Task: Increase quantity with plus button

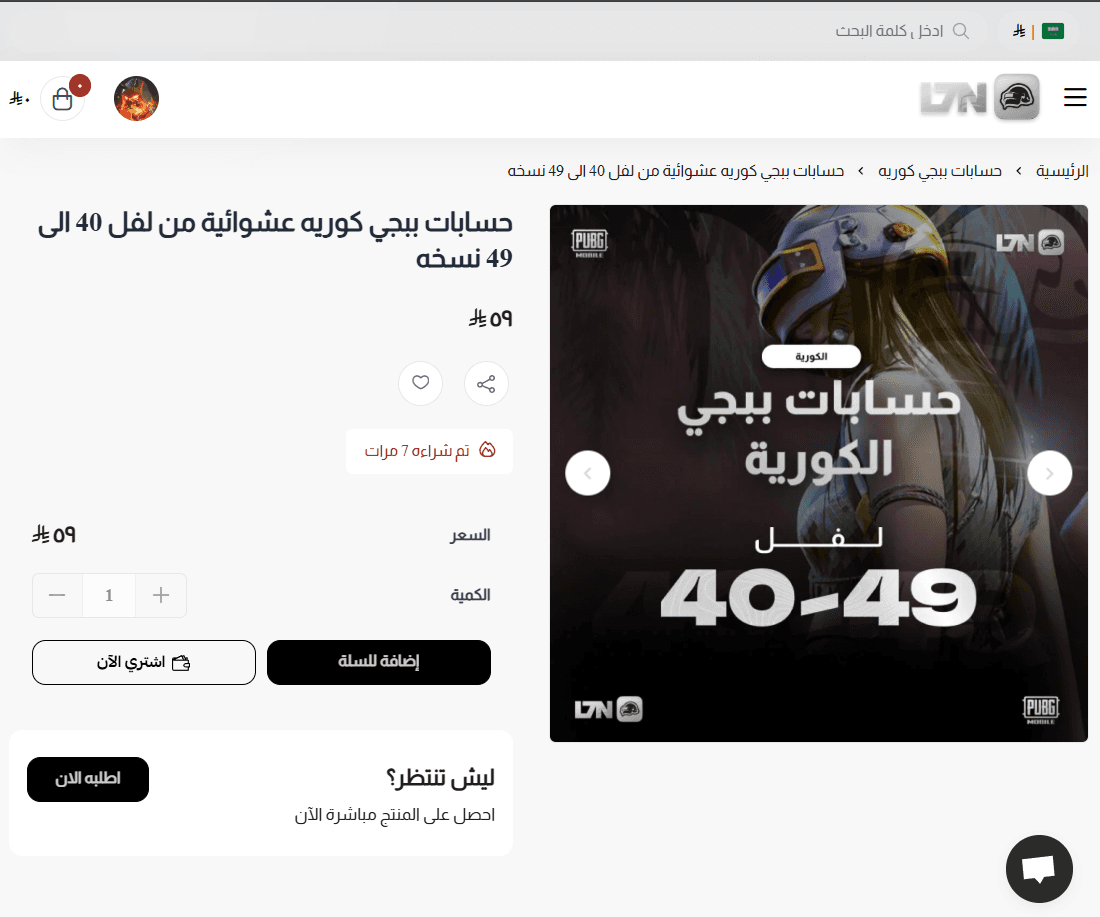Action: (x=161, y=596)
